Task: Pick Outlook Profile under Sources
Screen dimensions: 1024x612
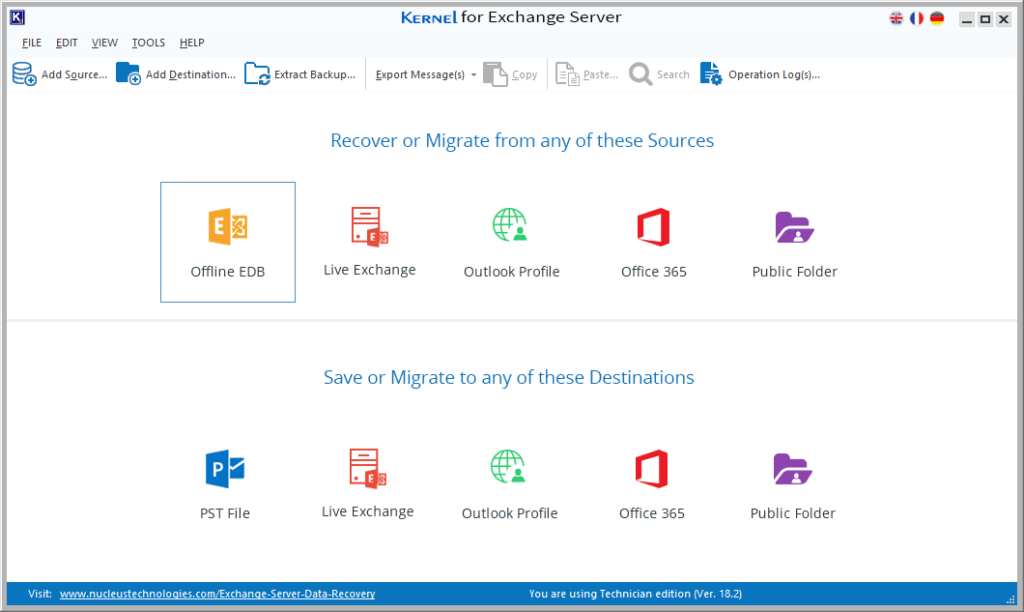Action: 511,242
